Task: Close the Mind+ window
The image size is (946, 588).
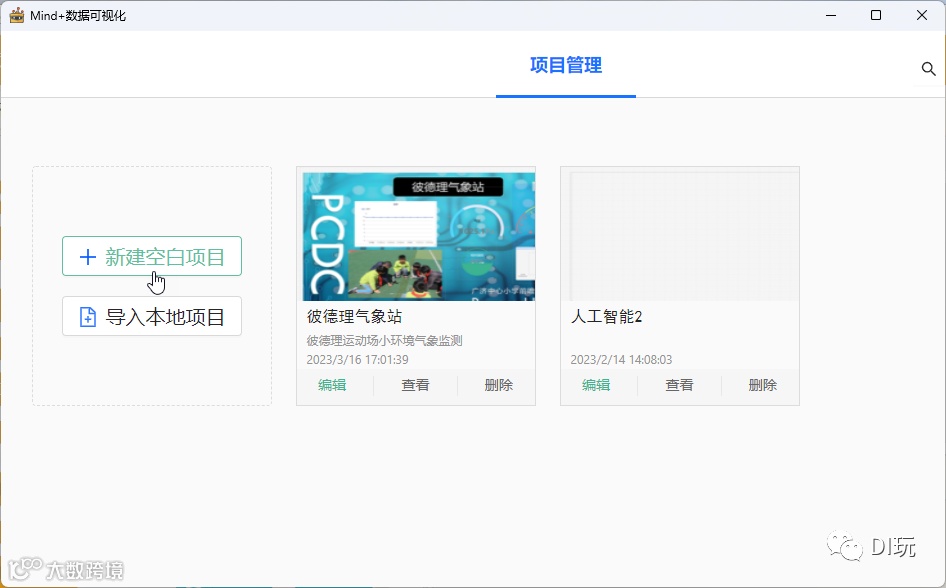Action: pyautogui.click(x=922, y=15)
